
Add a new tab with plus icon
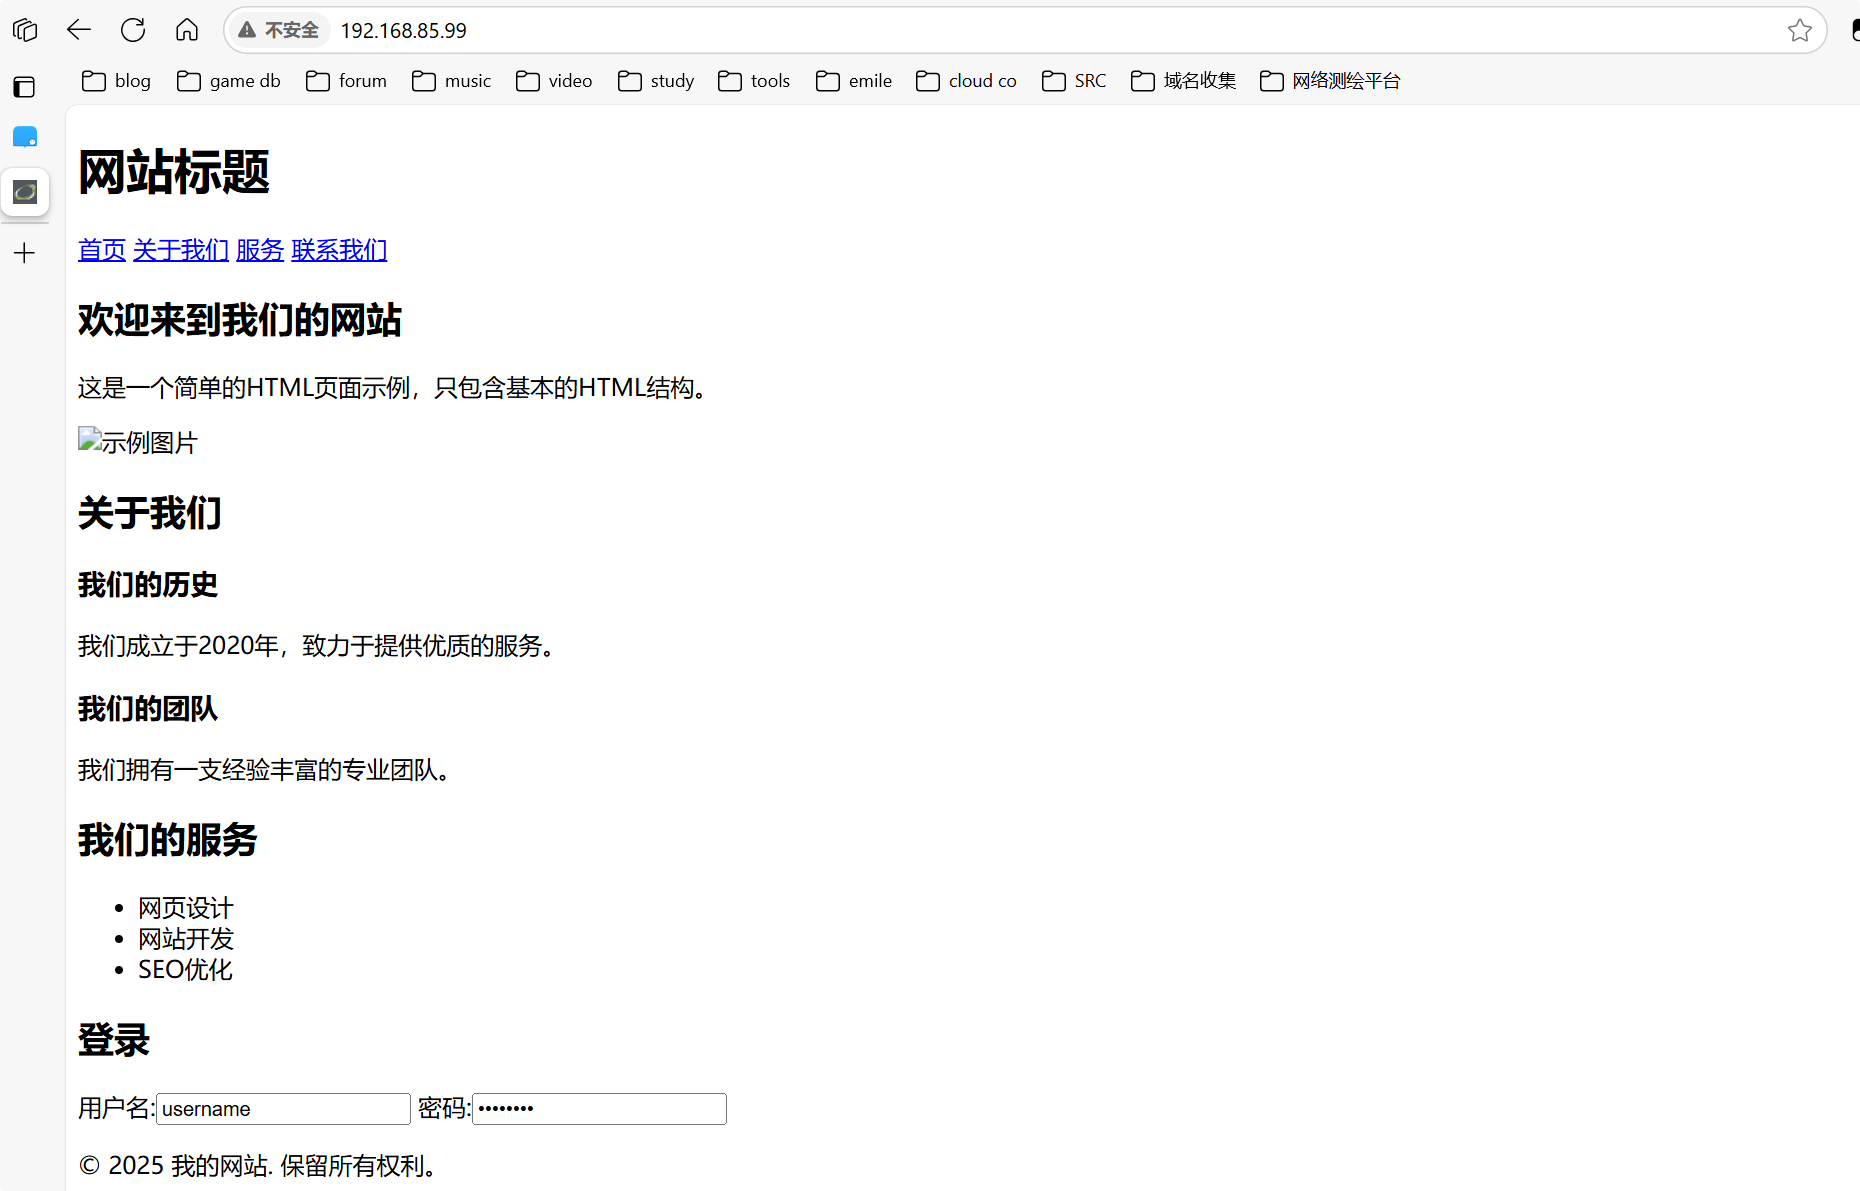tap(25, 253)
